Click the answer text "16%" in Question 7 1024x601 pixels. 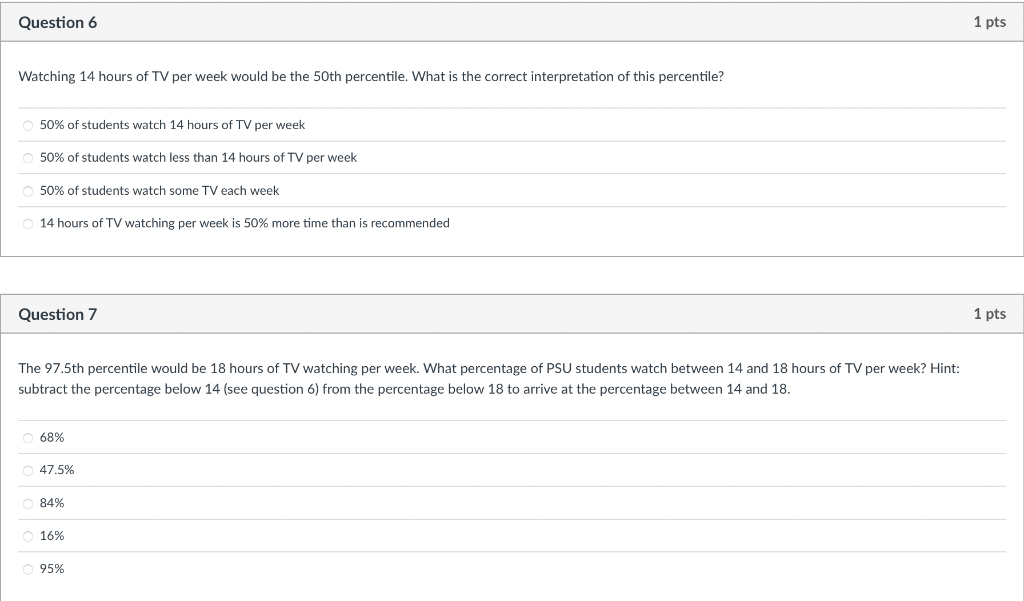coord(50,536)
